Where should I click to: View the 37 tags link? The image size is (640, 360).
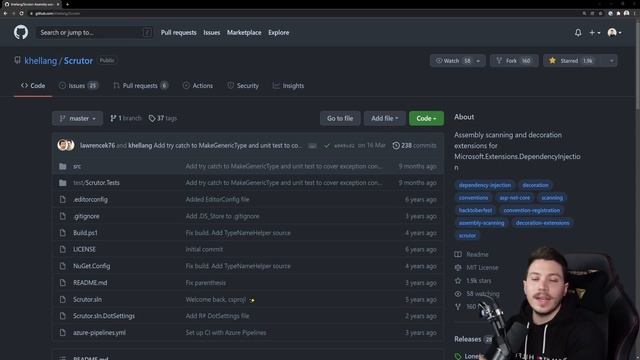point(162,118)
